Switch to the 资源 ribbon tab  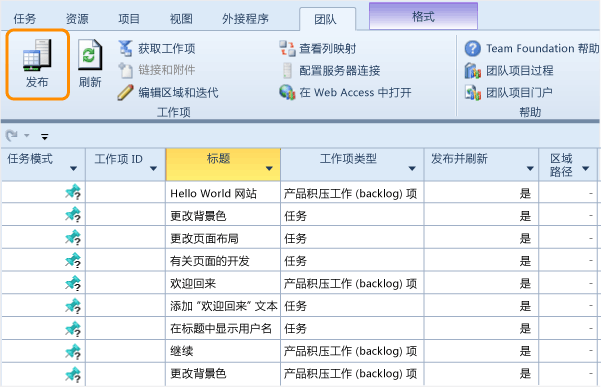pyautogui.click(x=77, y=19)
